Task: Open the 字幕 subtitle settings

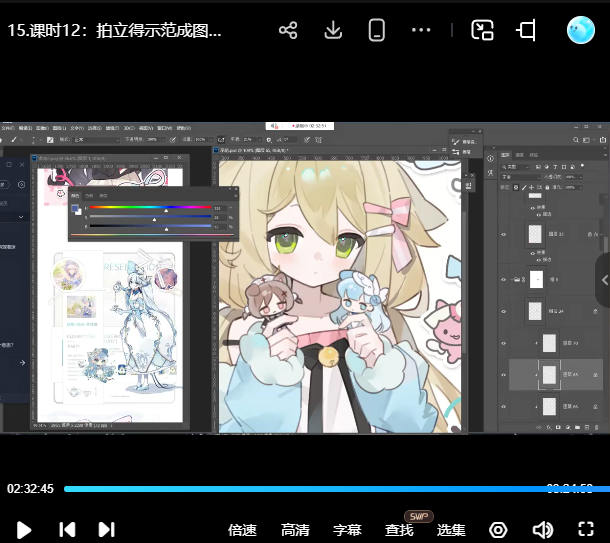Action: pos(347,530)
